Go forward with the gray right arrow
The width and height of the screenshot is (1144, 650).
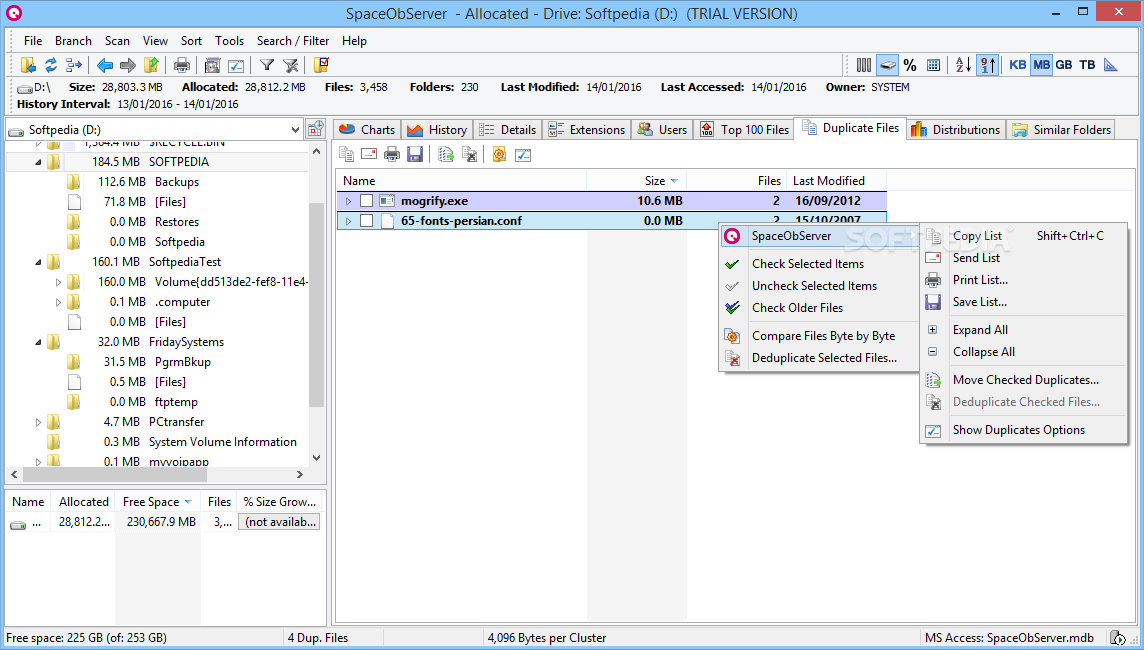coord(128,65)
